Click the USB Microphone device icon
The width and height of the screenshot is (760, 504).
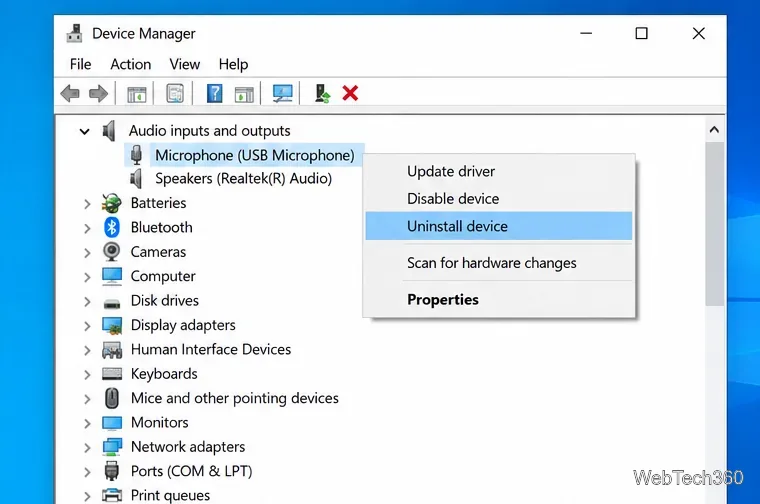tap(137, 155)
